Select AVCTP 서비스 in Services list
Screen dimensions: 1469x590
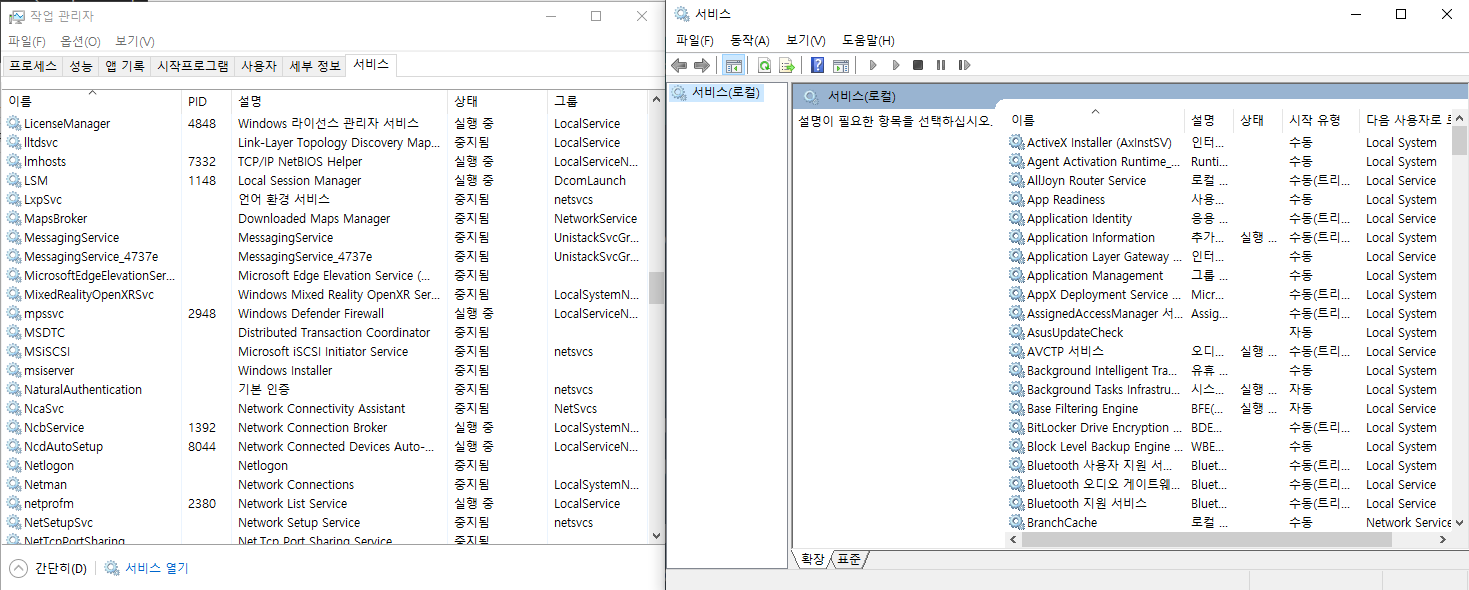(1229, 351)
